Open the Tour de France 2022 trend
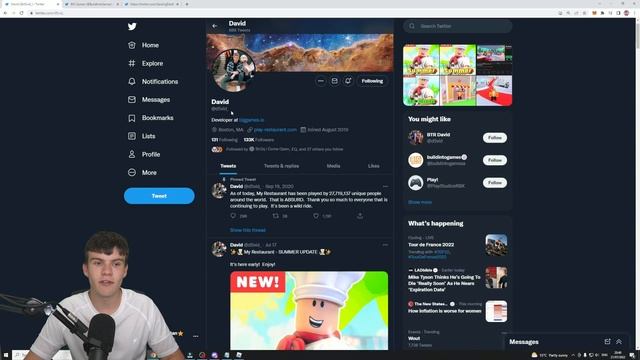Viewport: 640px width, 360px height. click(431, 245)
